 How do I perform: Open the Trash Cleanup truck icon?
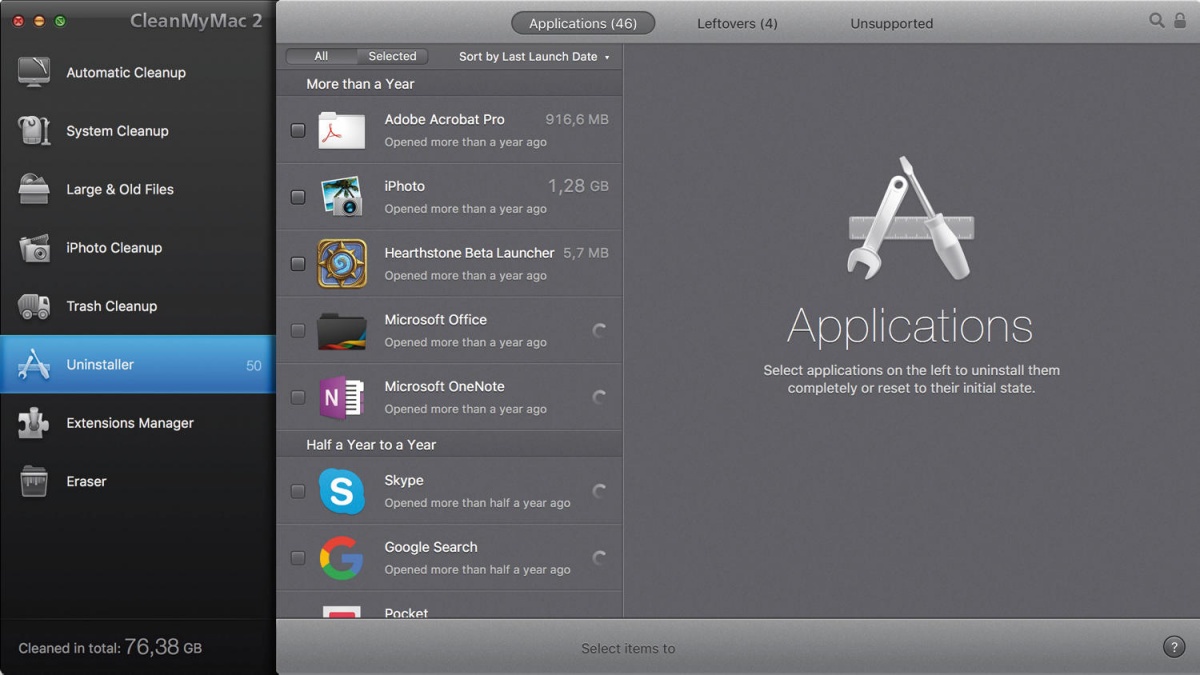coord(34,306)
